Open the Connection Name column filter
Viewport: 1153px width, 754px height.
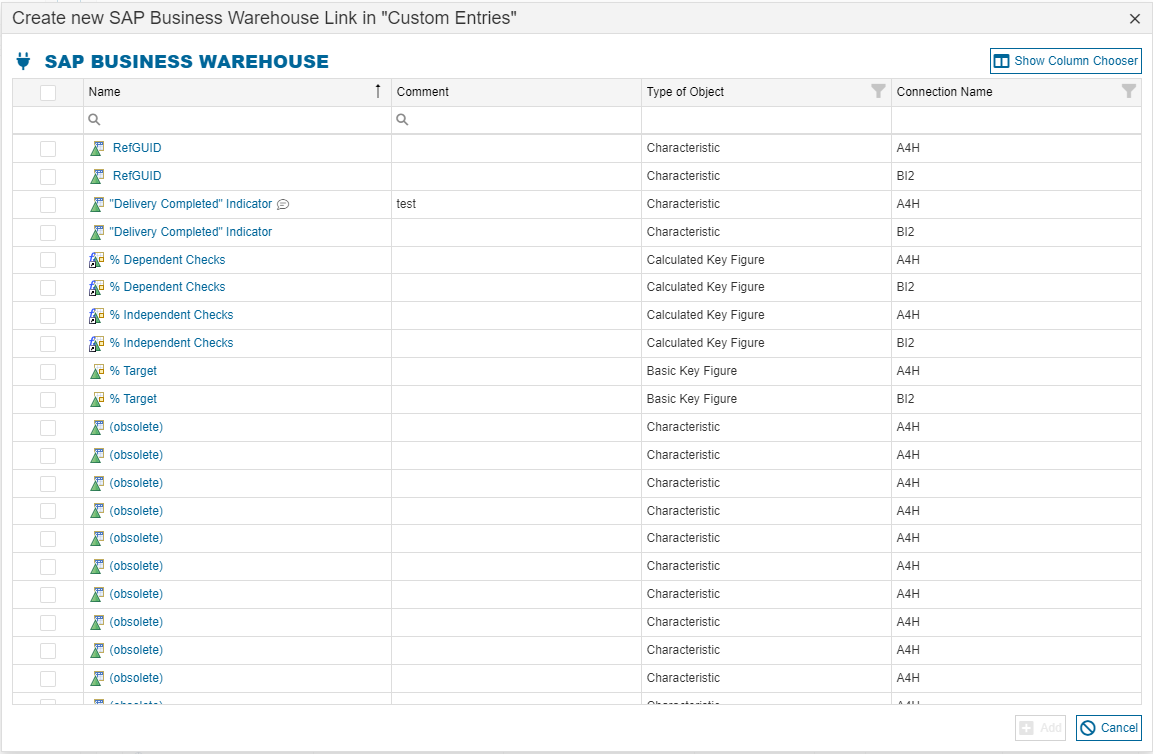(1128, 91)
